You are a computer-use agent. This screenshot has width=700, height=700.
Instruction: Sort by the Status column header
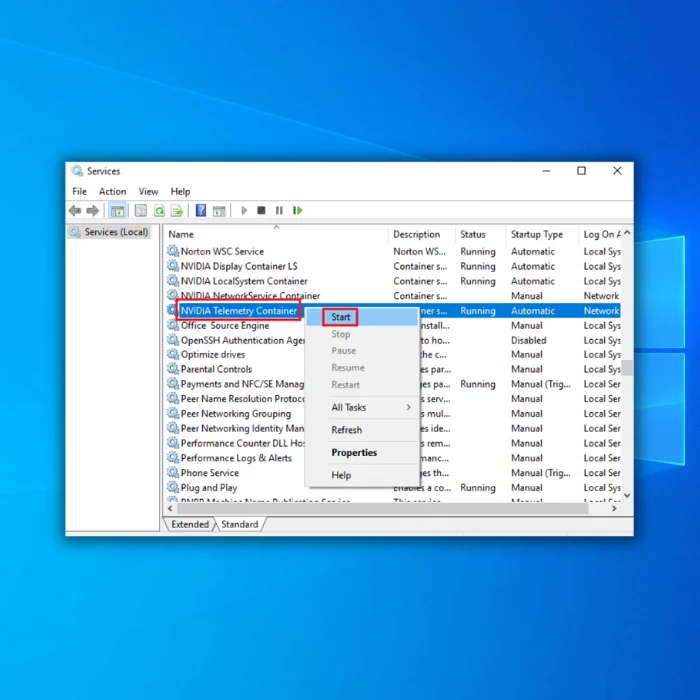(481, 234)
